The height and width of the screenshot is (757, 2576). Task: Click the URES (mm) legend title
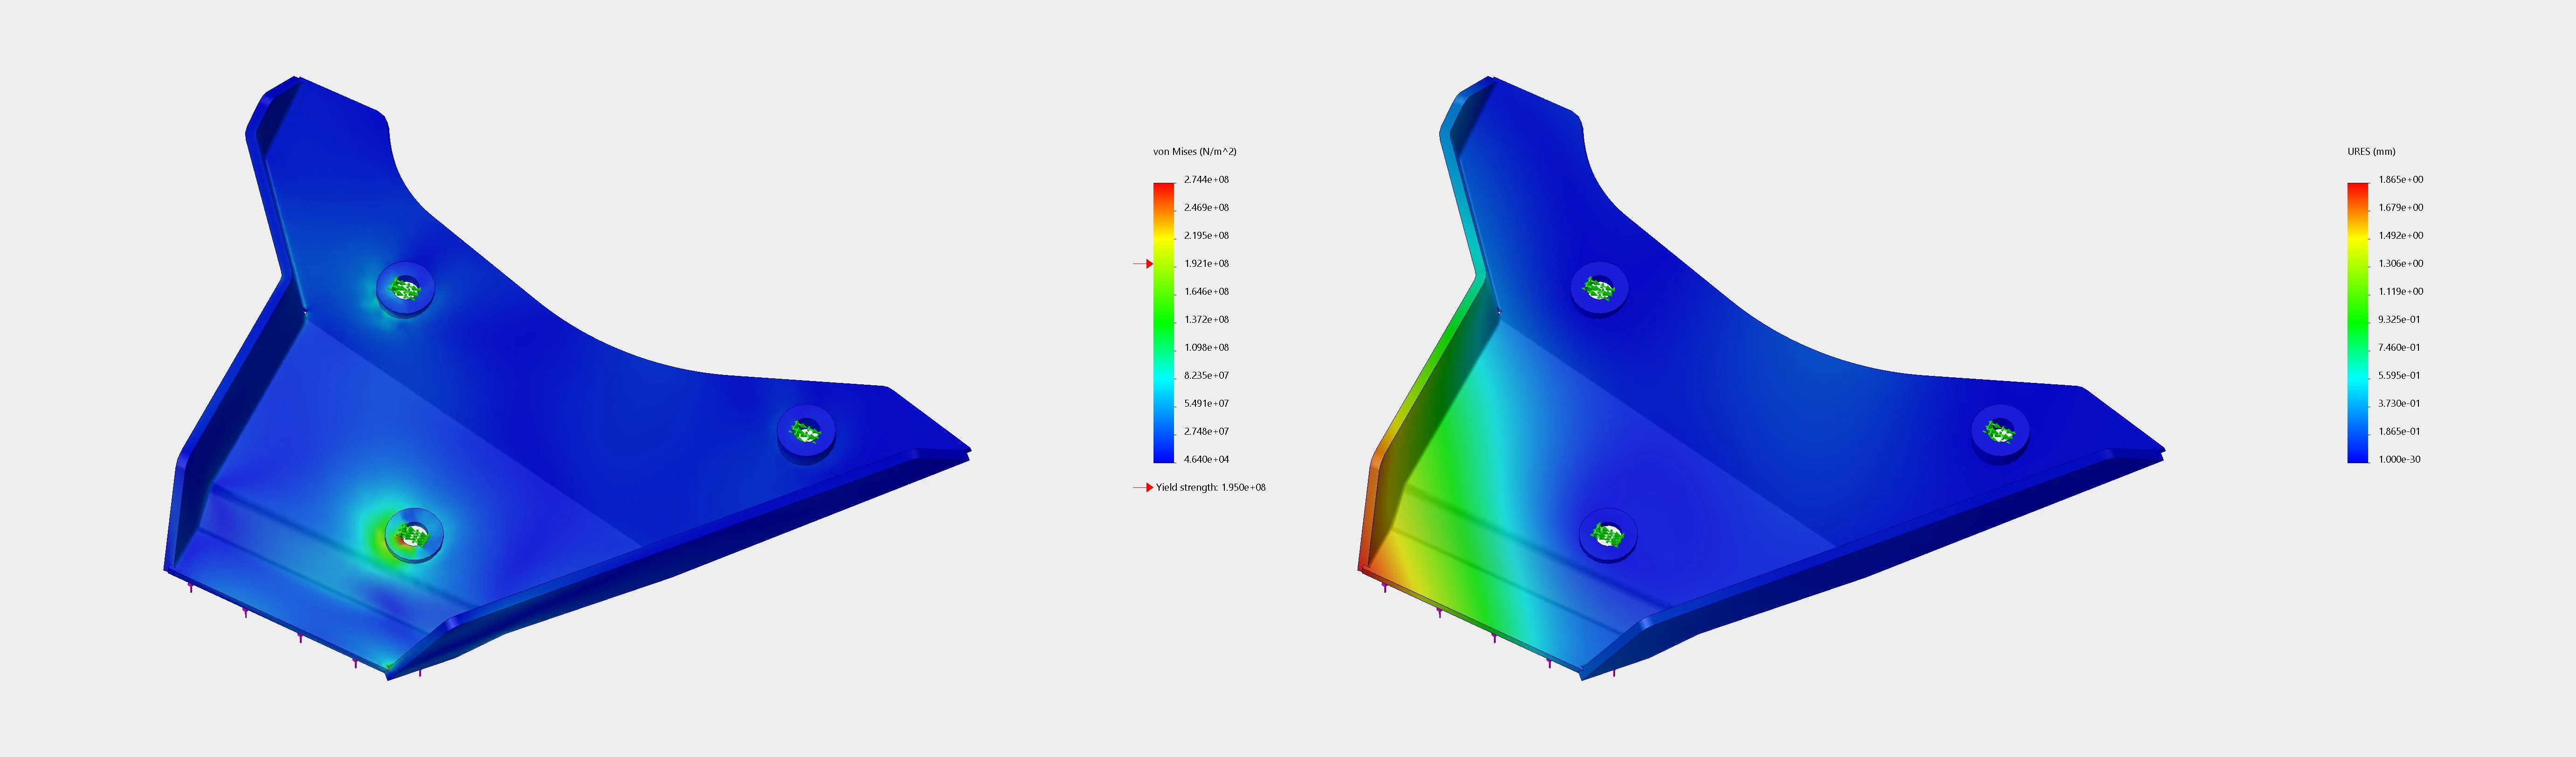tap(2371, 152)
